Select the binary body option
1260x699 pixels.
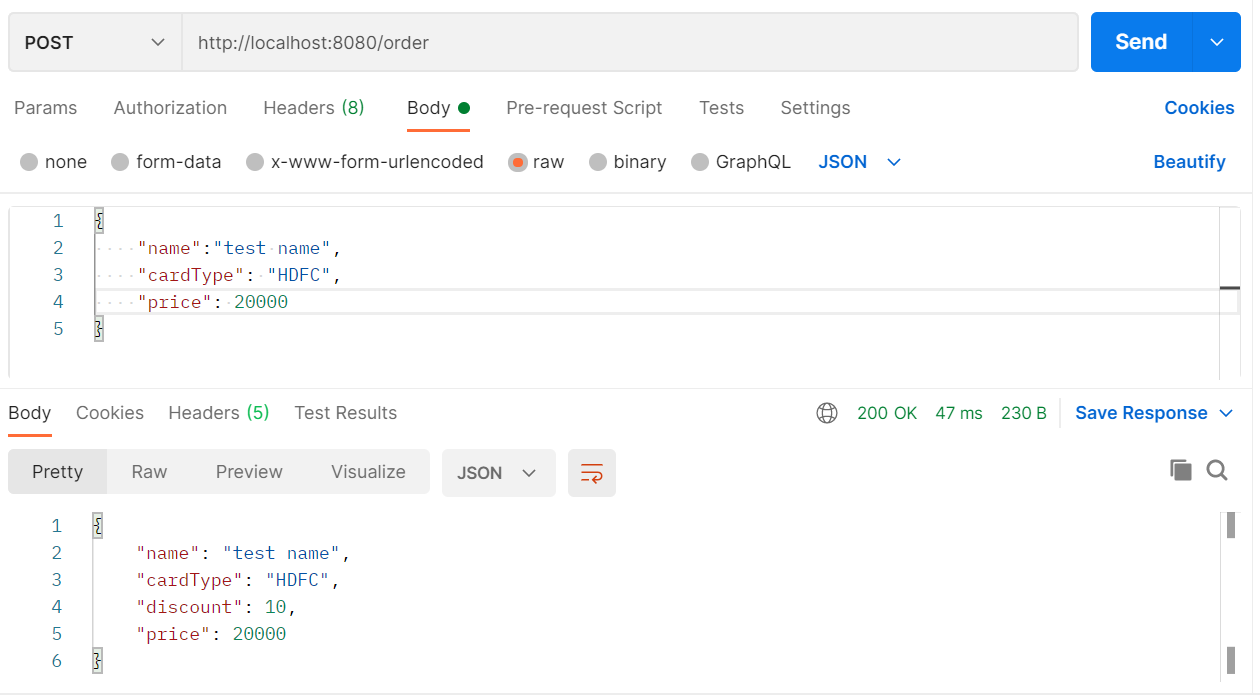(628, 161)
